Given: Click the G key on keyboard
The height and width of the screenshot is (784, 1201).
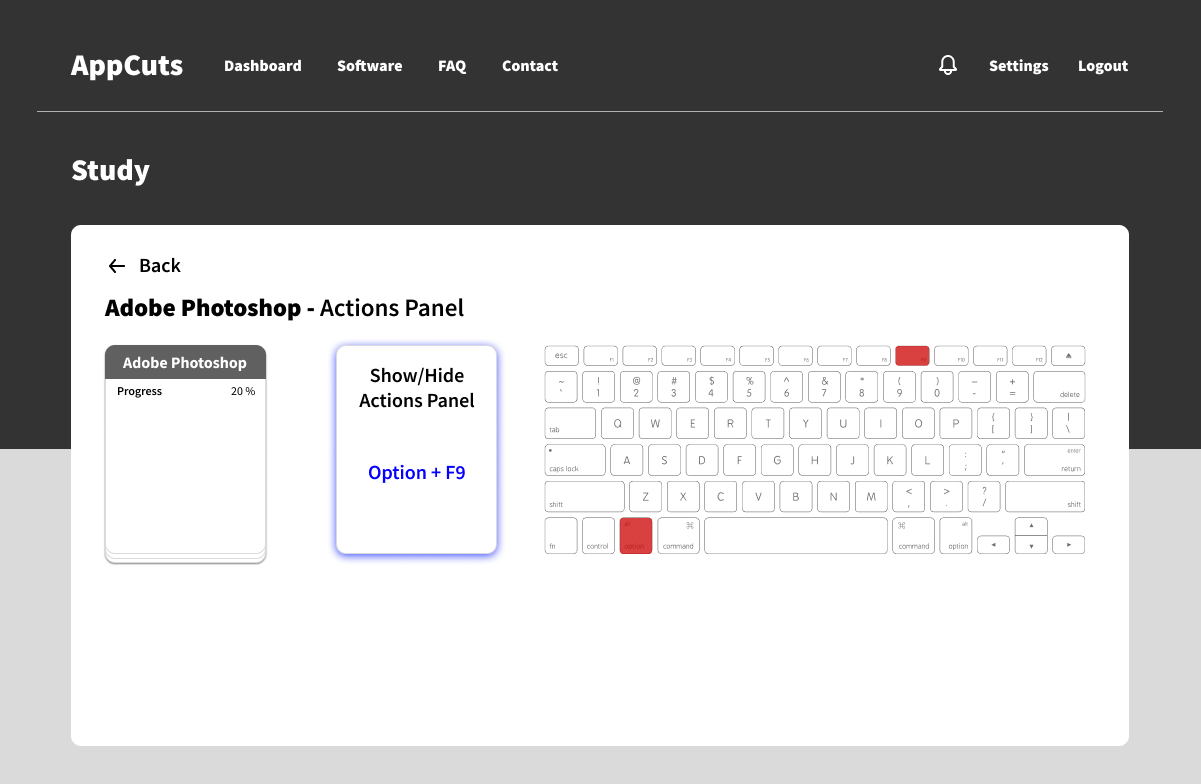Looking at the screenshot, I should [777, 460].
